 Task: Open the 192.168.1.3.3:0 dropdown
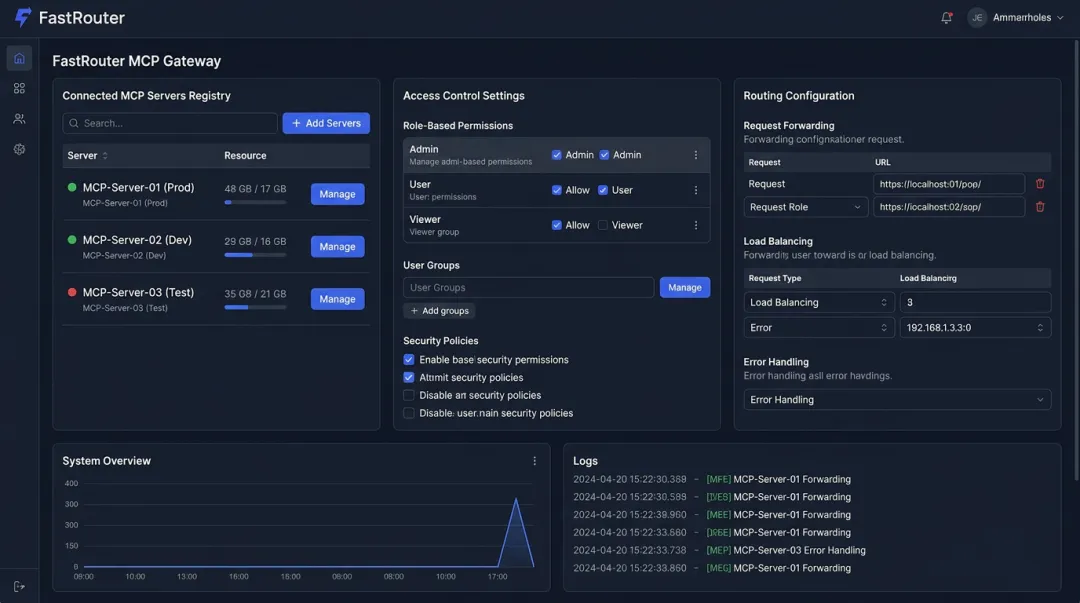pos(975,328)
